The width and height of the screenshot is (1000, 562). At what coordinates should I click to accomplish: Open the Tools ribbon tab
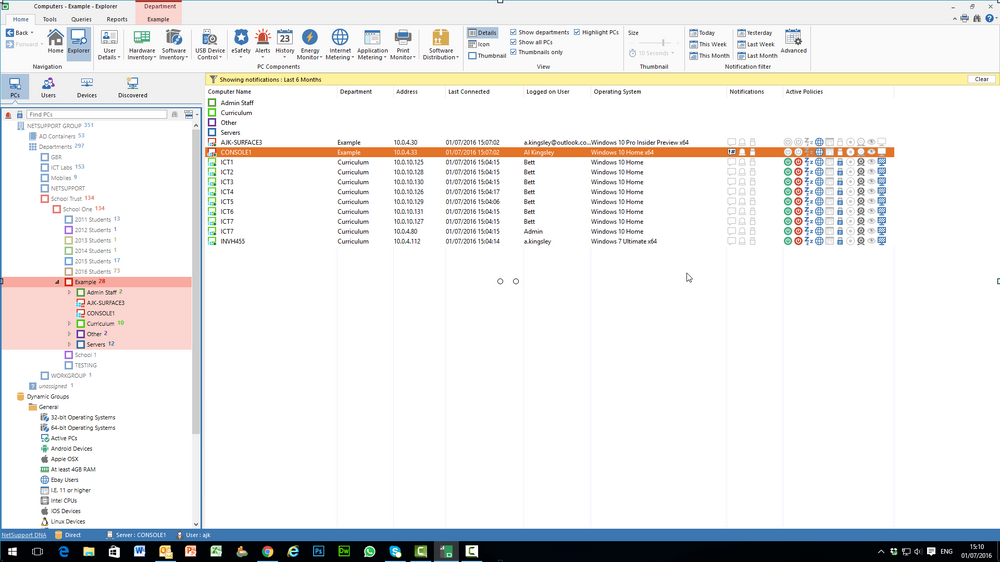[50, 19]
